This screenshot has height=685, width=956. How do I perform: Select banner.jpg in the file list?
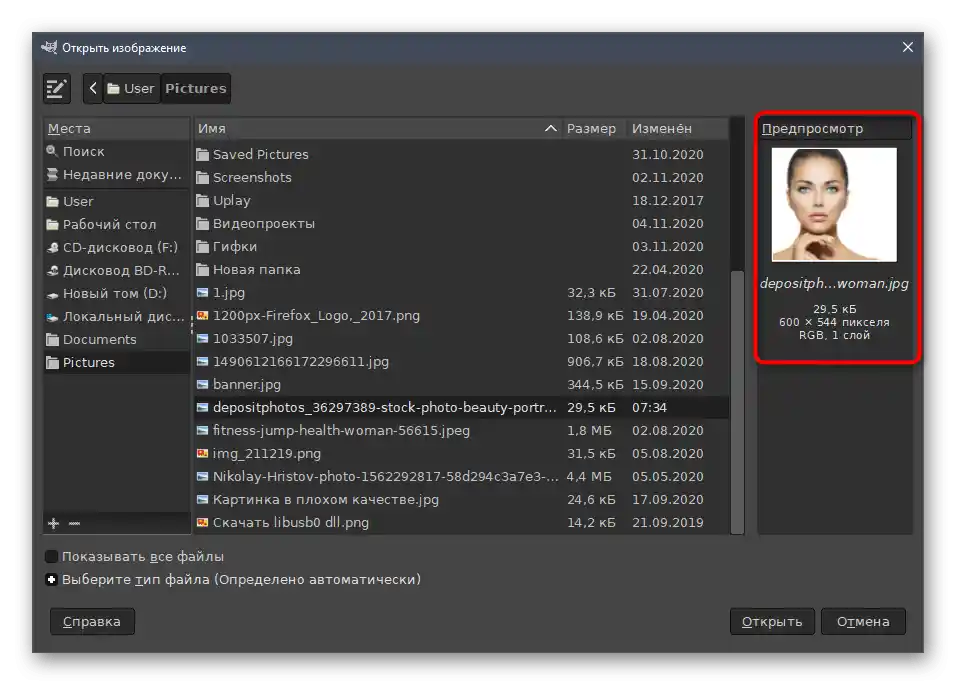point(462,385)
